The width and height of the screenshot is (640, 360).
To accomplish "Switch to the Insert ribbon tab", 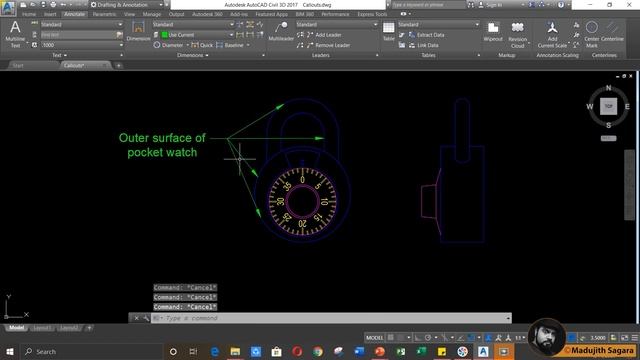I will (50, 14).
